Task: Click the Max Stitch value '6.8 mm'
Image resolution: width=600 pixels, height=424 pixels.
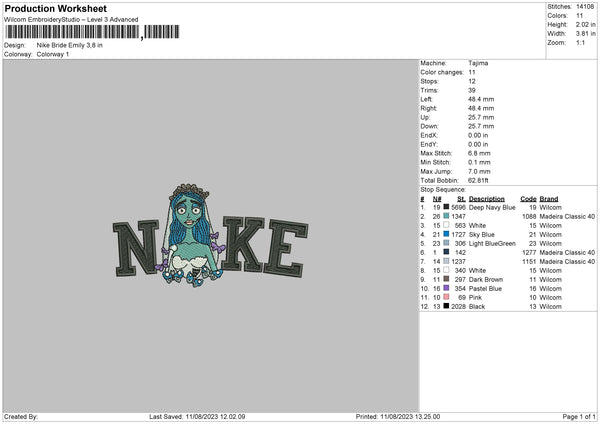Action: [x=479, y=153]
